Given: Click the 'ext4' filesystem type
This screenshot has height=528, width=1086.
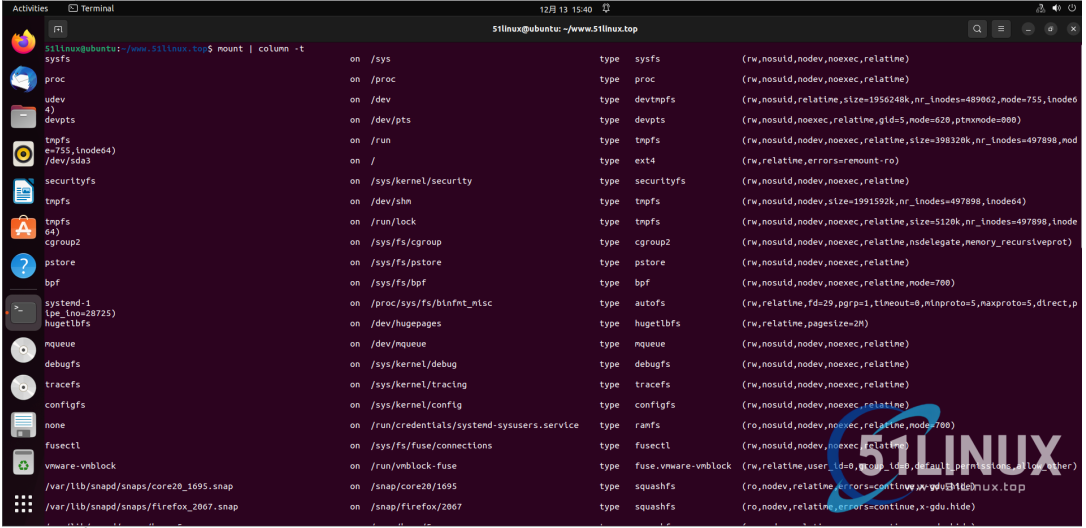Looking at the screenshot, I should pos(645,161).
